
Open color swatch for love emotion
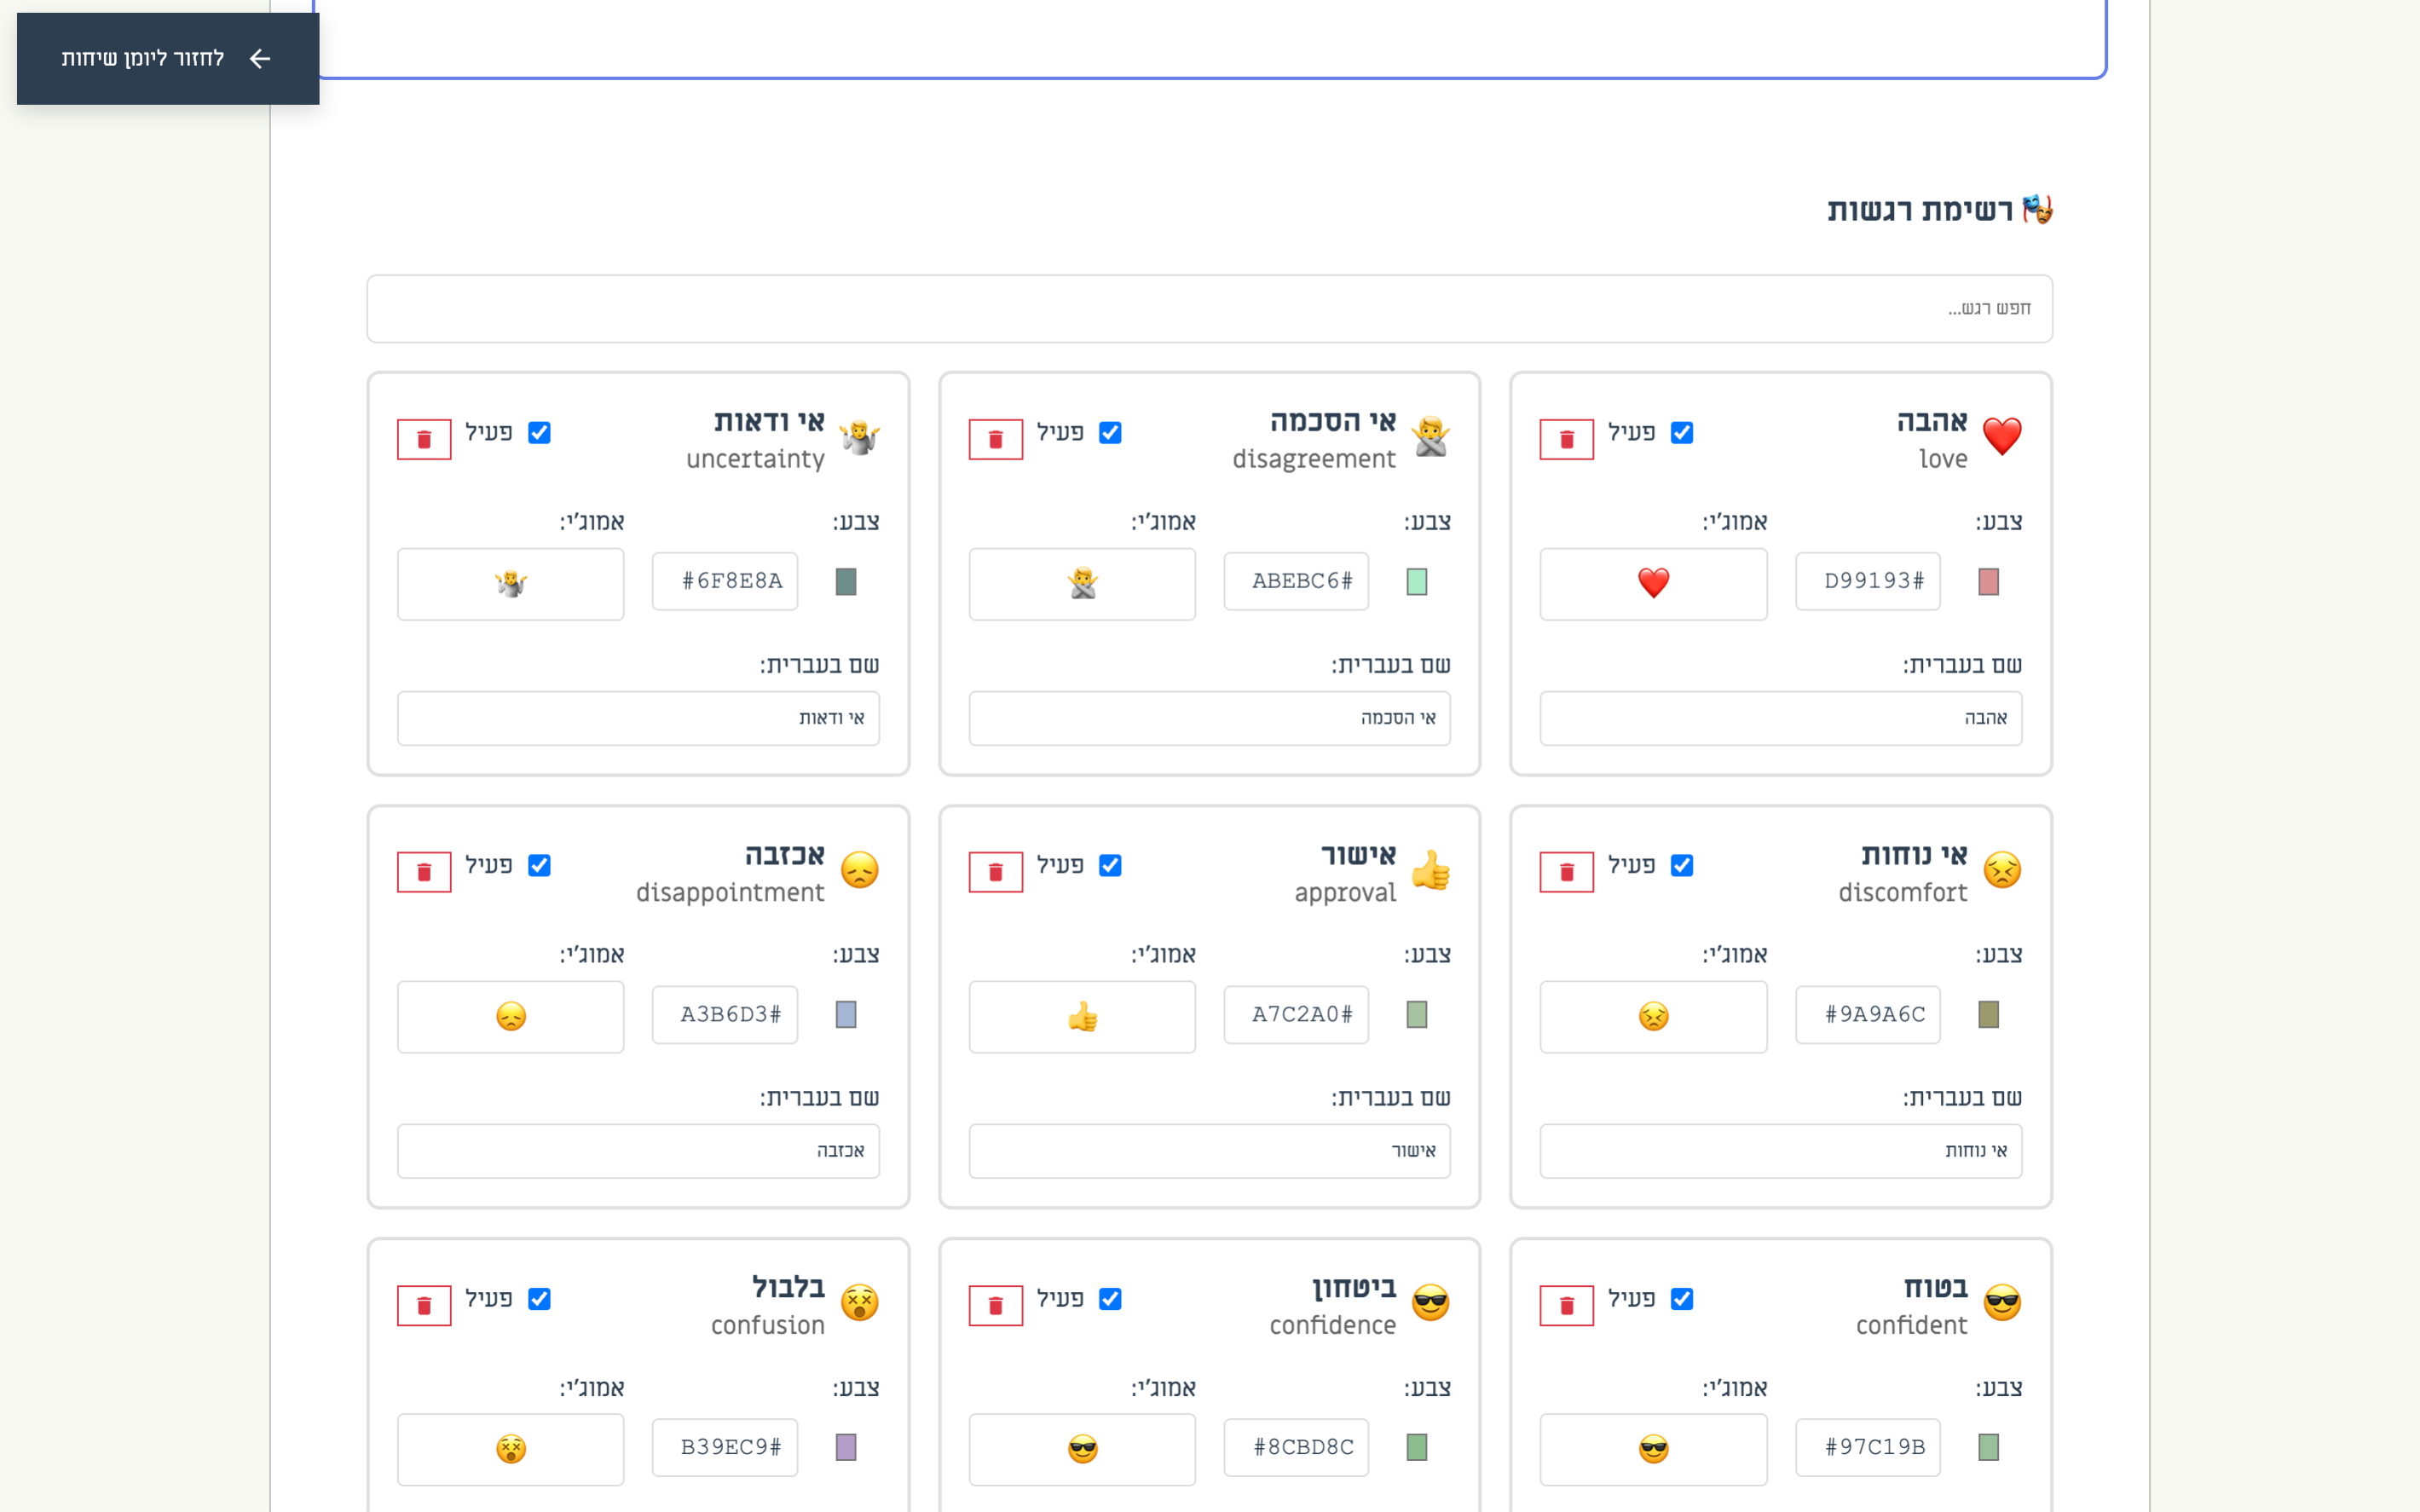click(x=1988, y=581)
